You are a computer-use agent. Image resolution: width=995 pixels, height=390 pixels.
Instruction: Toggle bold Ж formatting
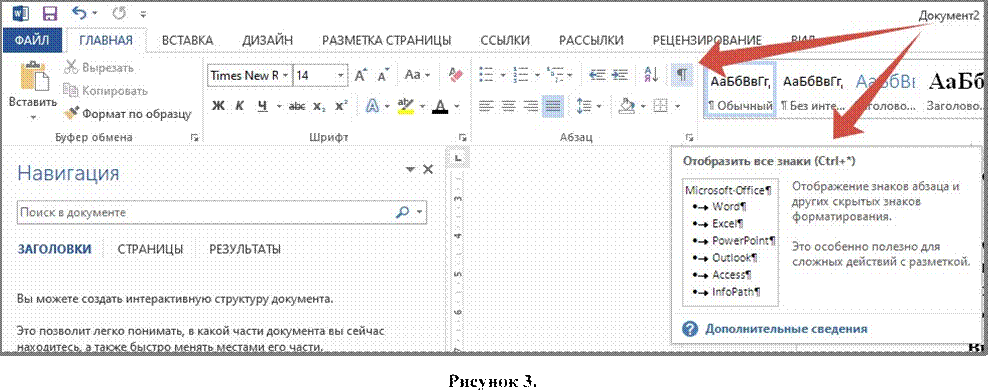pyautogui.click(x=218, y=106)
